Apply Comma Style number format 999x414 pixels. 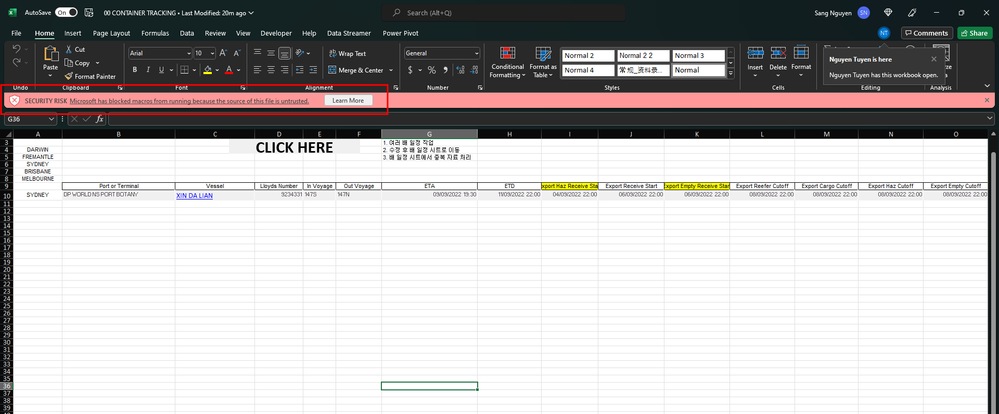click(445, 70)
